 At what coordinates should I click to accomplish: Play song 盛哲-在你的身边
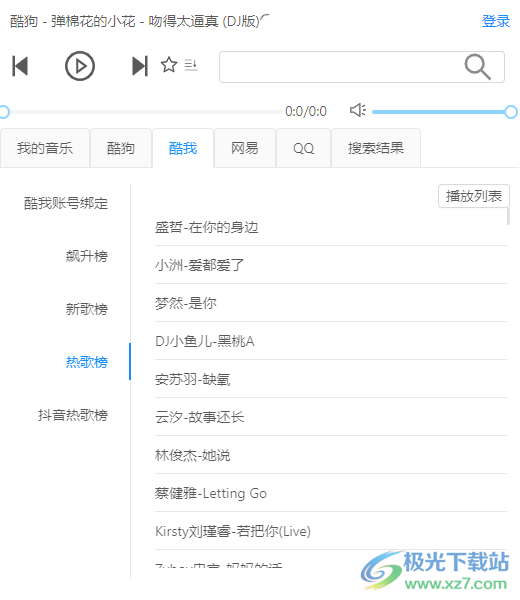331,227
